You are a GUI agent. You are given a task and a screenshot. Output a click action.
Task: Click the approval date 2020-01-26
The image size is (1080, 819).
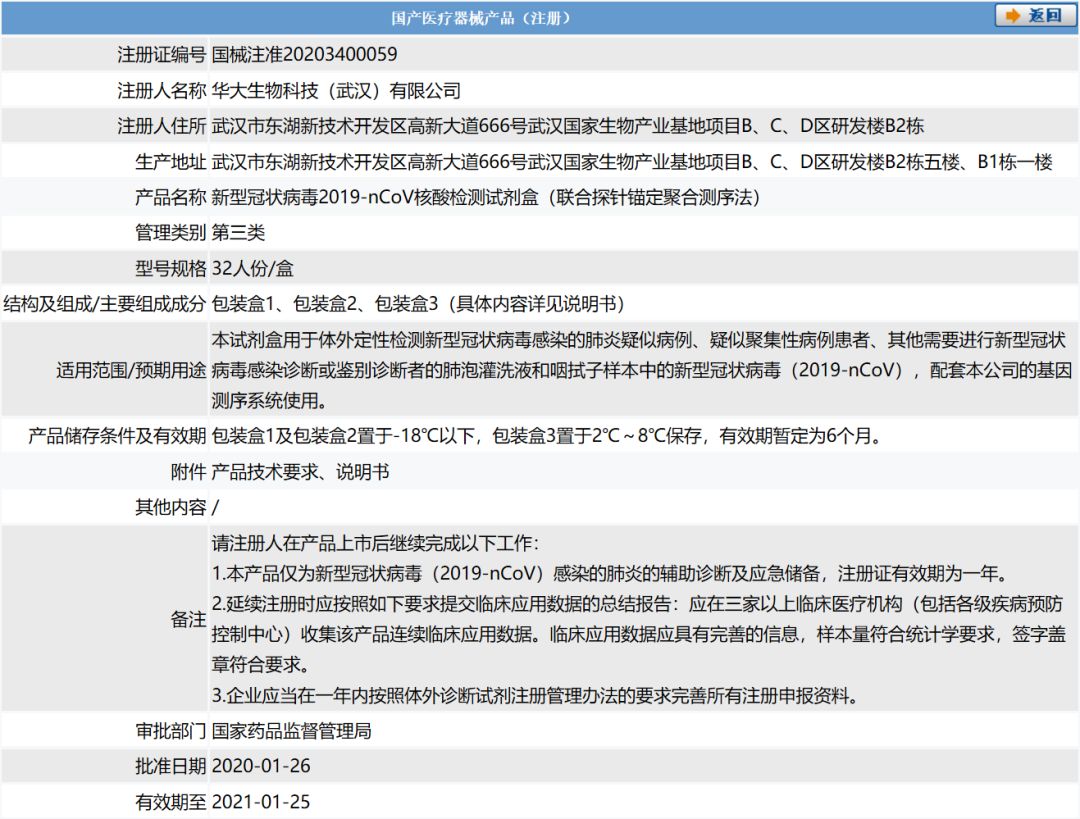[x=262, y=766]
